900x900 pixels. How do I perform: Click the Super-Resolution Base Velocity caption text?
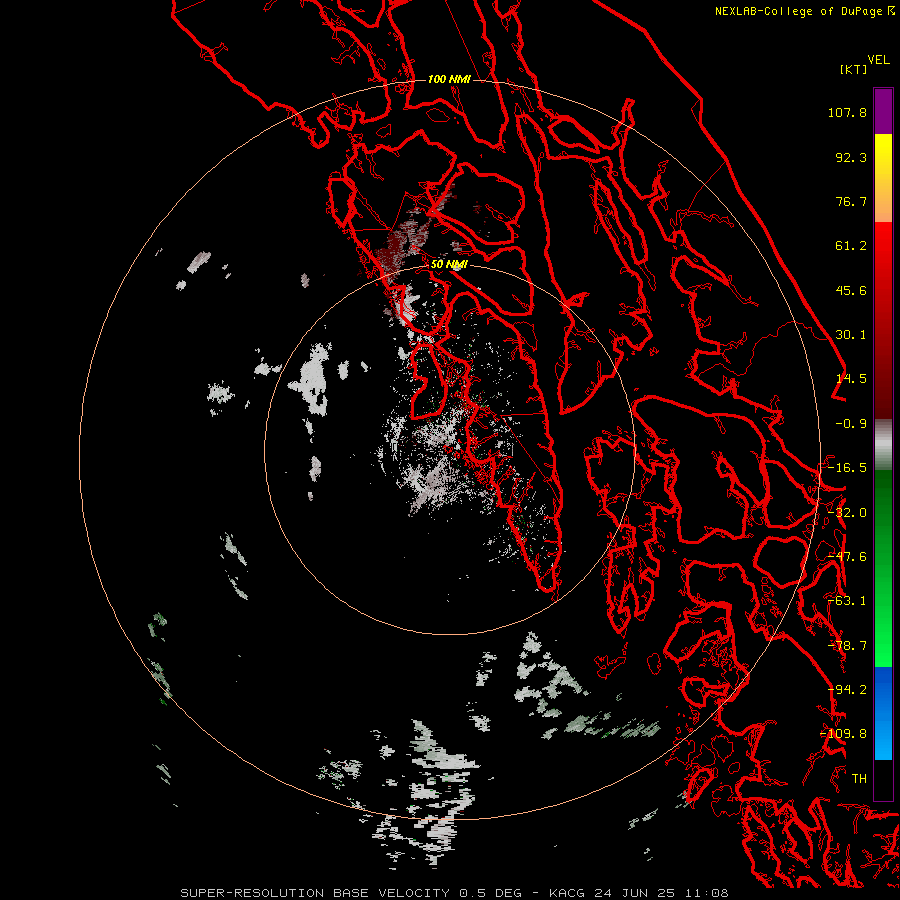pos(454,893)
